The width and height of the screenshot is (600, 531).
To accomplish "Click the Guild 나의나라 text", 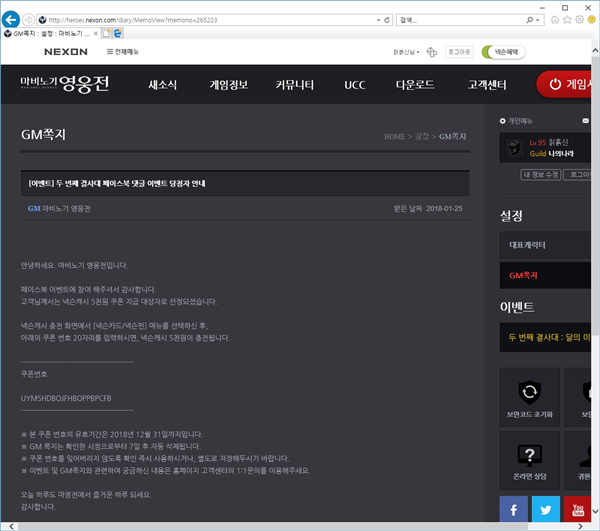I will tap(551, 153).
